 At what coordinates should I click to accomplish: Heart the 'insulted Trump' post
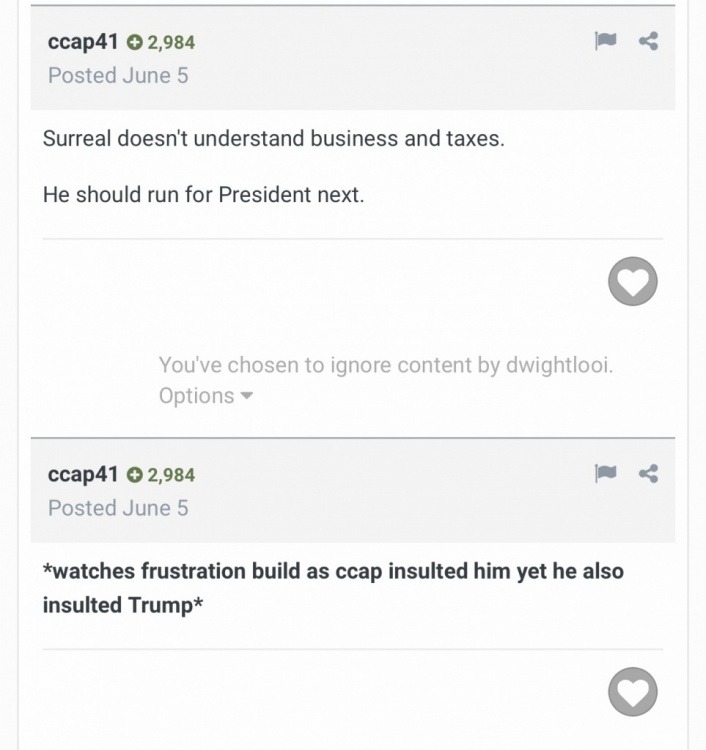[x=632, y=692]
